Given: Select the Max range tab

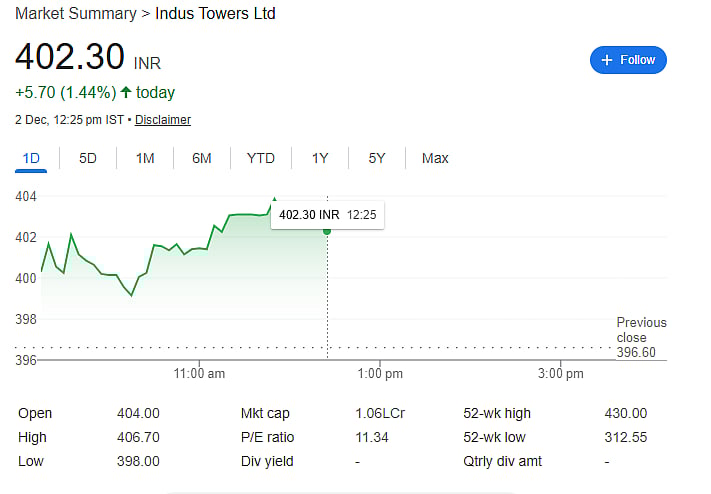Looking at the screenshot, I should coord(435,158).
